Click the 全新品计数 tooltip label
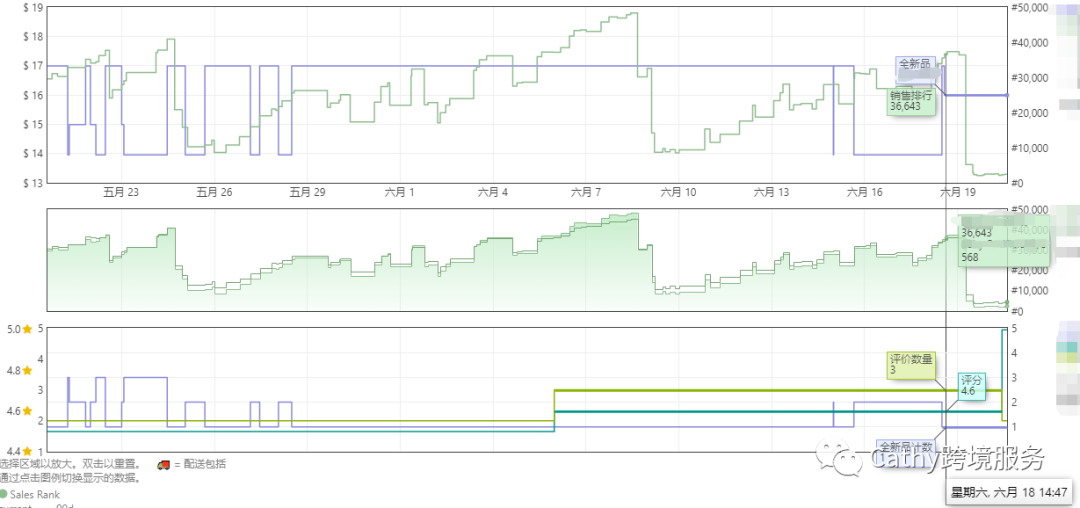Screen dimensions: 1080x508 pyautogui.click(x=906, y=447)
